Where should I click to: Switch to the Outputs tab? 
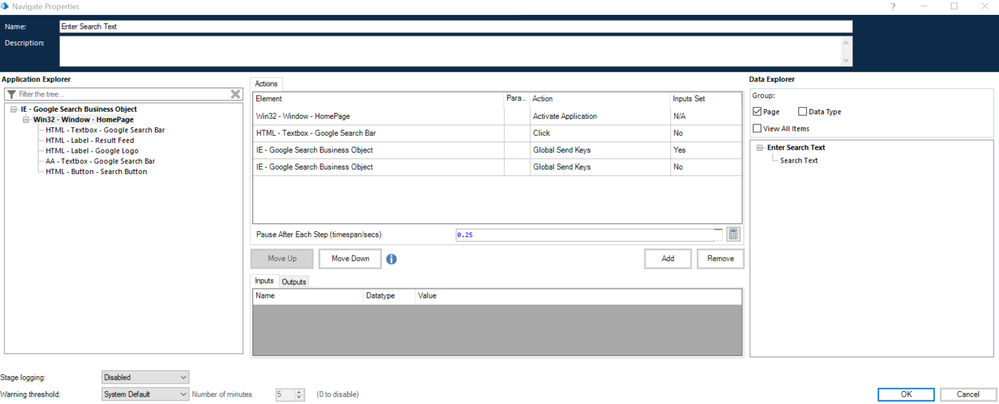tap(294, 282)
